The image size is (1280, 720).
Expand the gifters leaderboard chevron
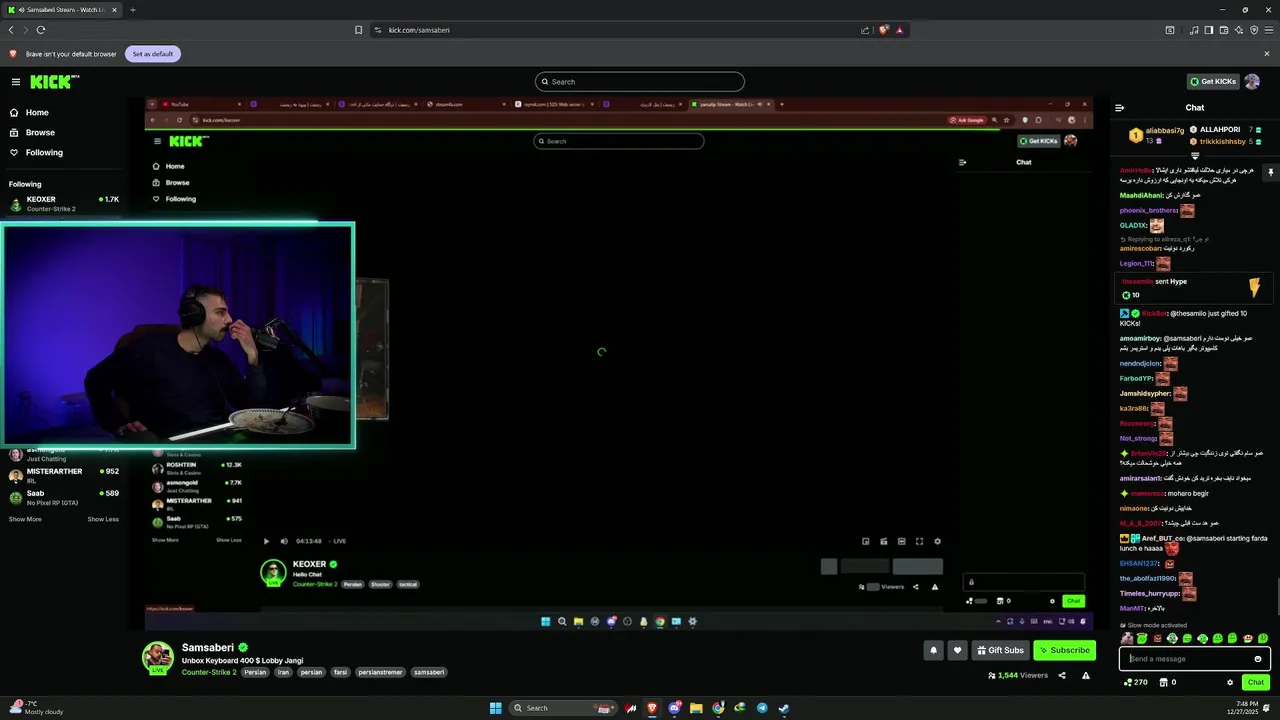point(1195,156)
